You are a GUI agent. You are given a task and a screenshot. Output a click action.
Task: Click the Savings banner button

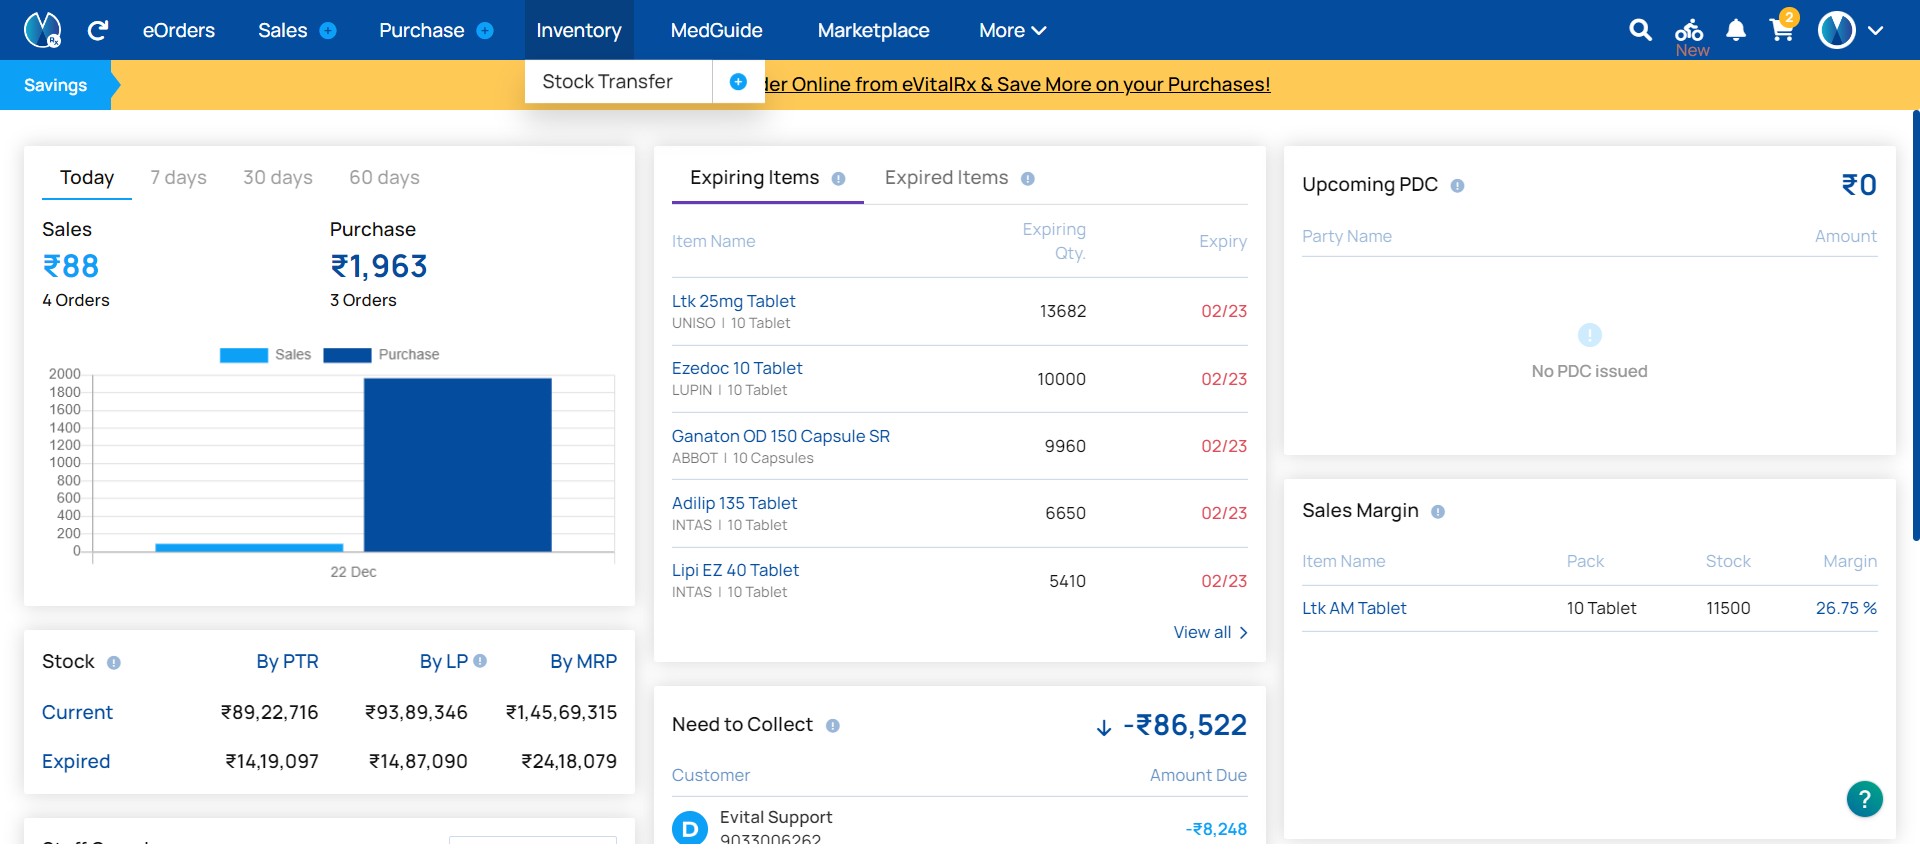click(x=56, y=86)
